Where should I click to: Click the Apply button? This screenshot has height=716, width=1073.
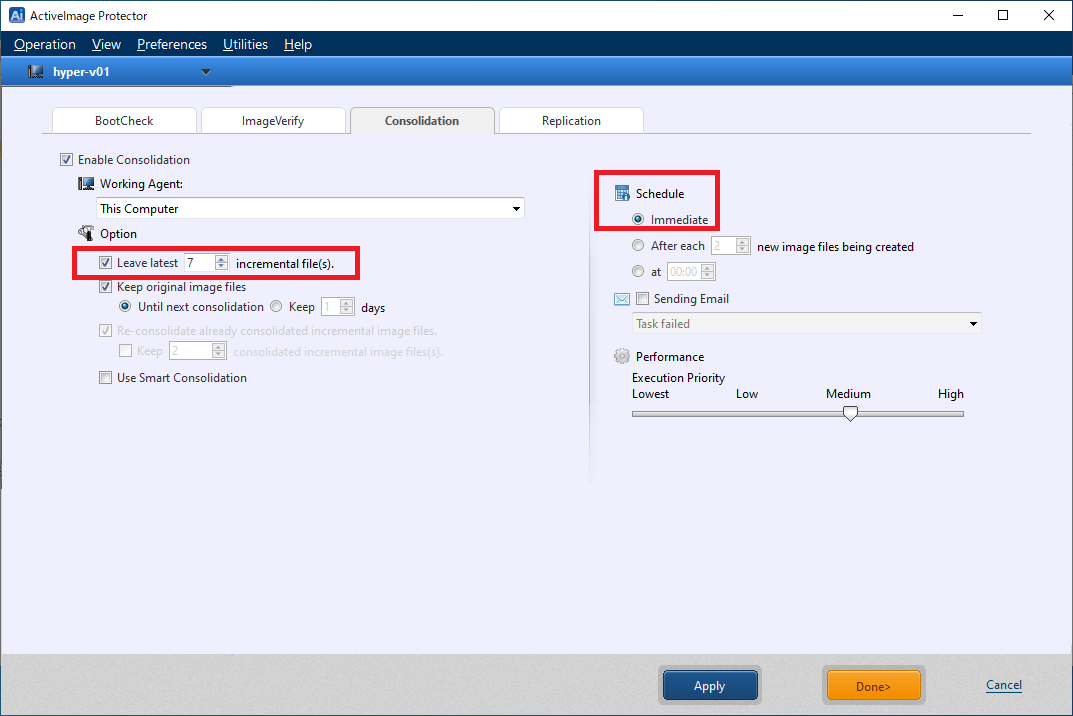[x=710, y=685]
